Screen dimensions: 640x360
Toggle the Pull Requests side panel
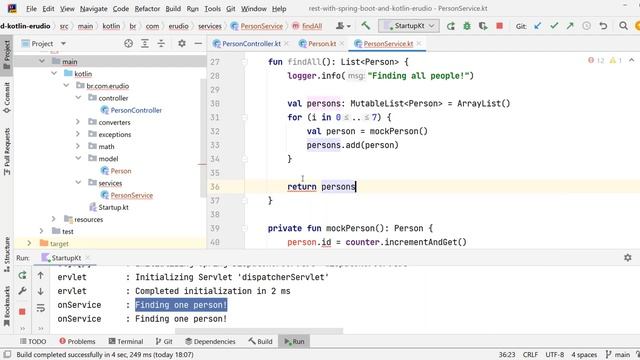pyautogui.click(x=7, y=151)
